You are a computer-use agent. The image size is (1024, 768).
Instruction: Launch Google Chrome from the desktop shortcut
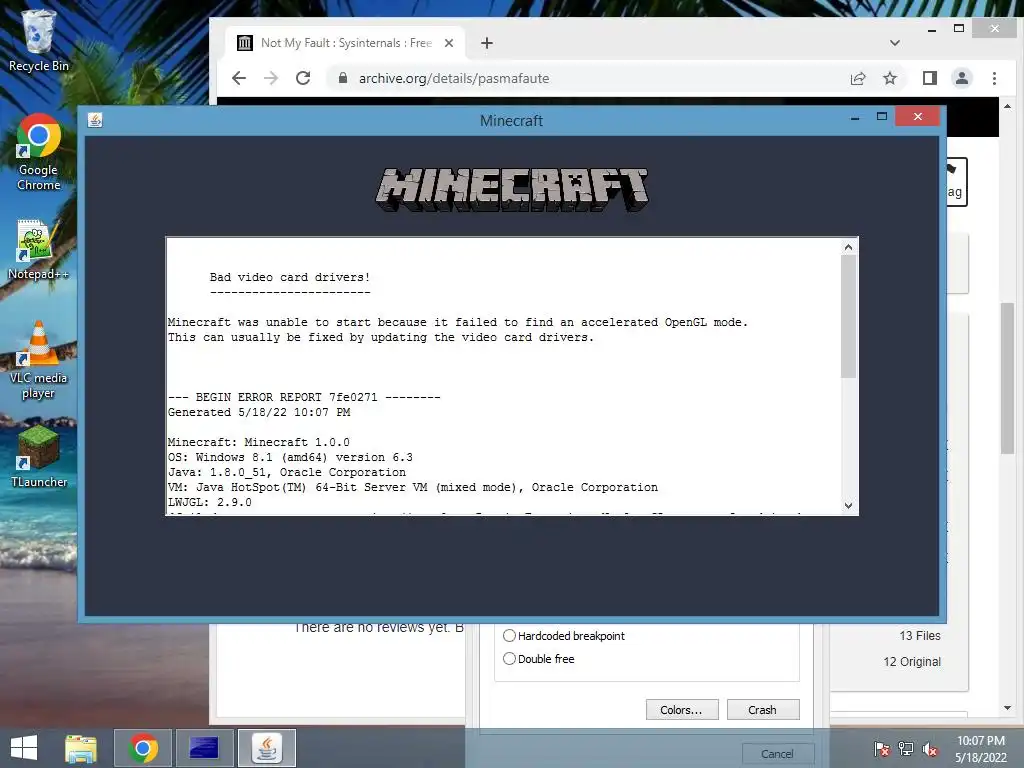(38, 153)
